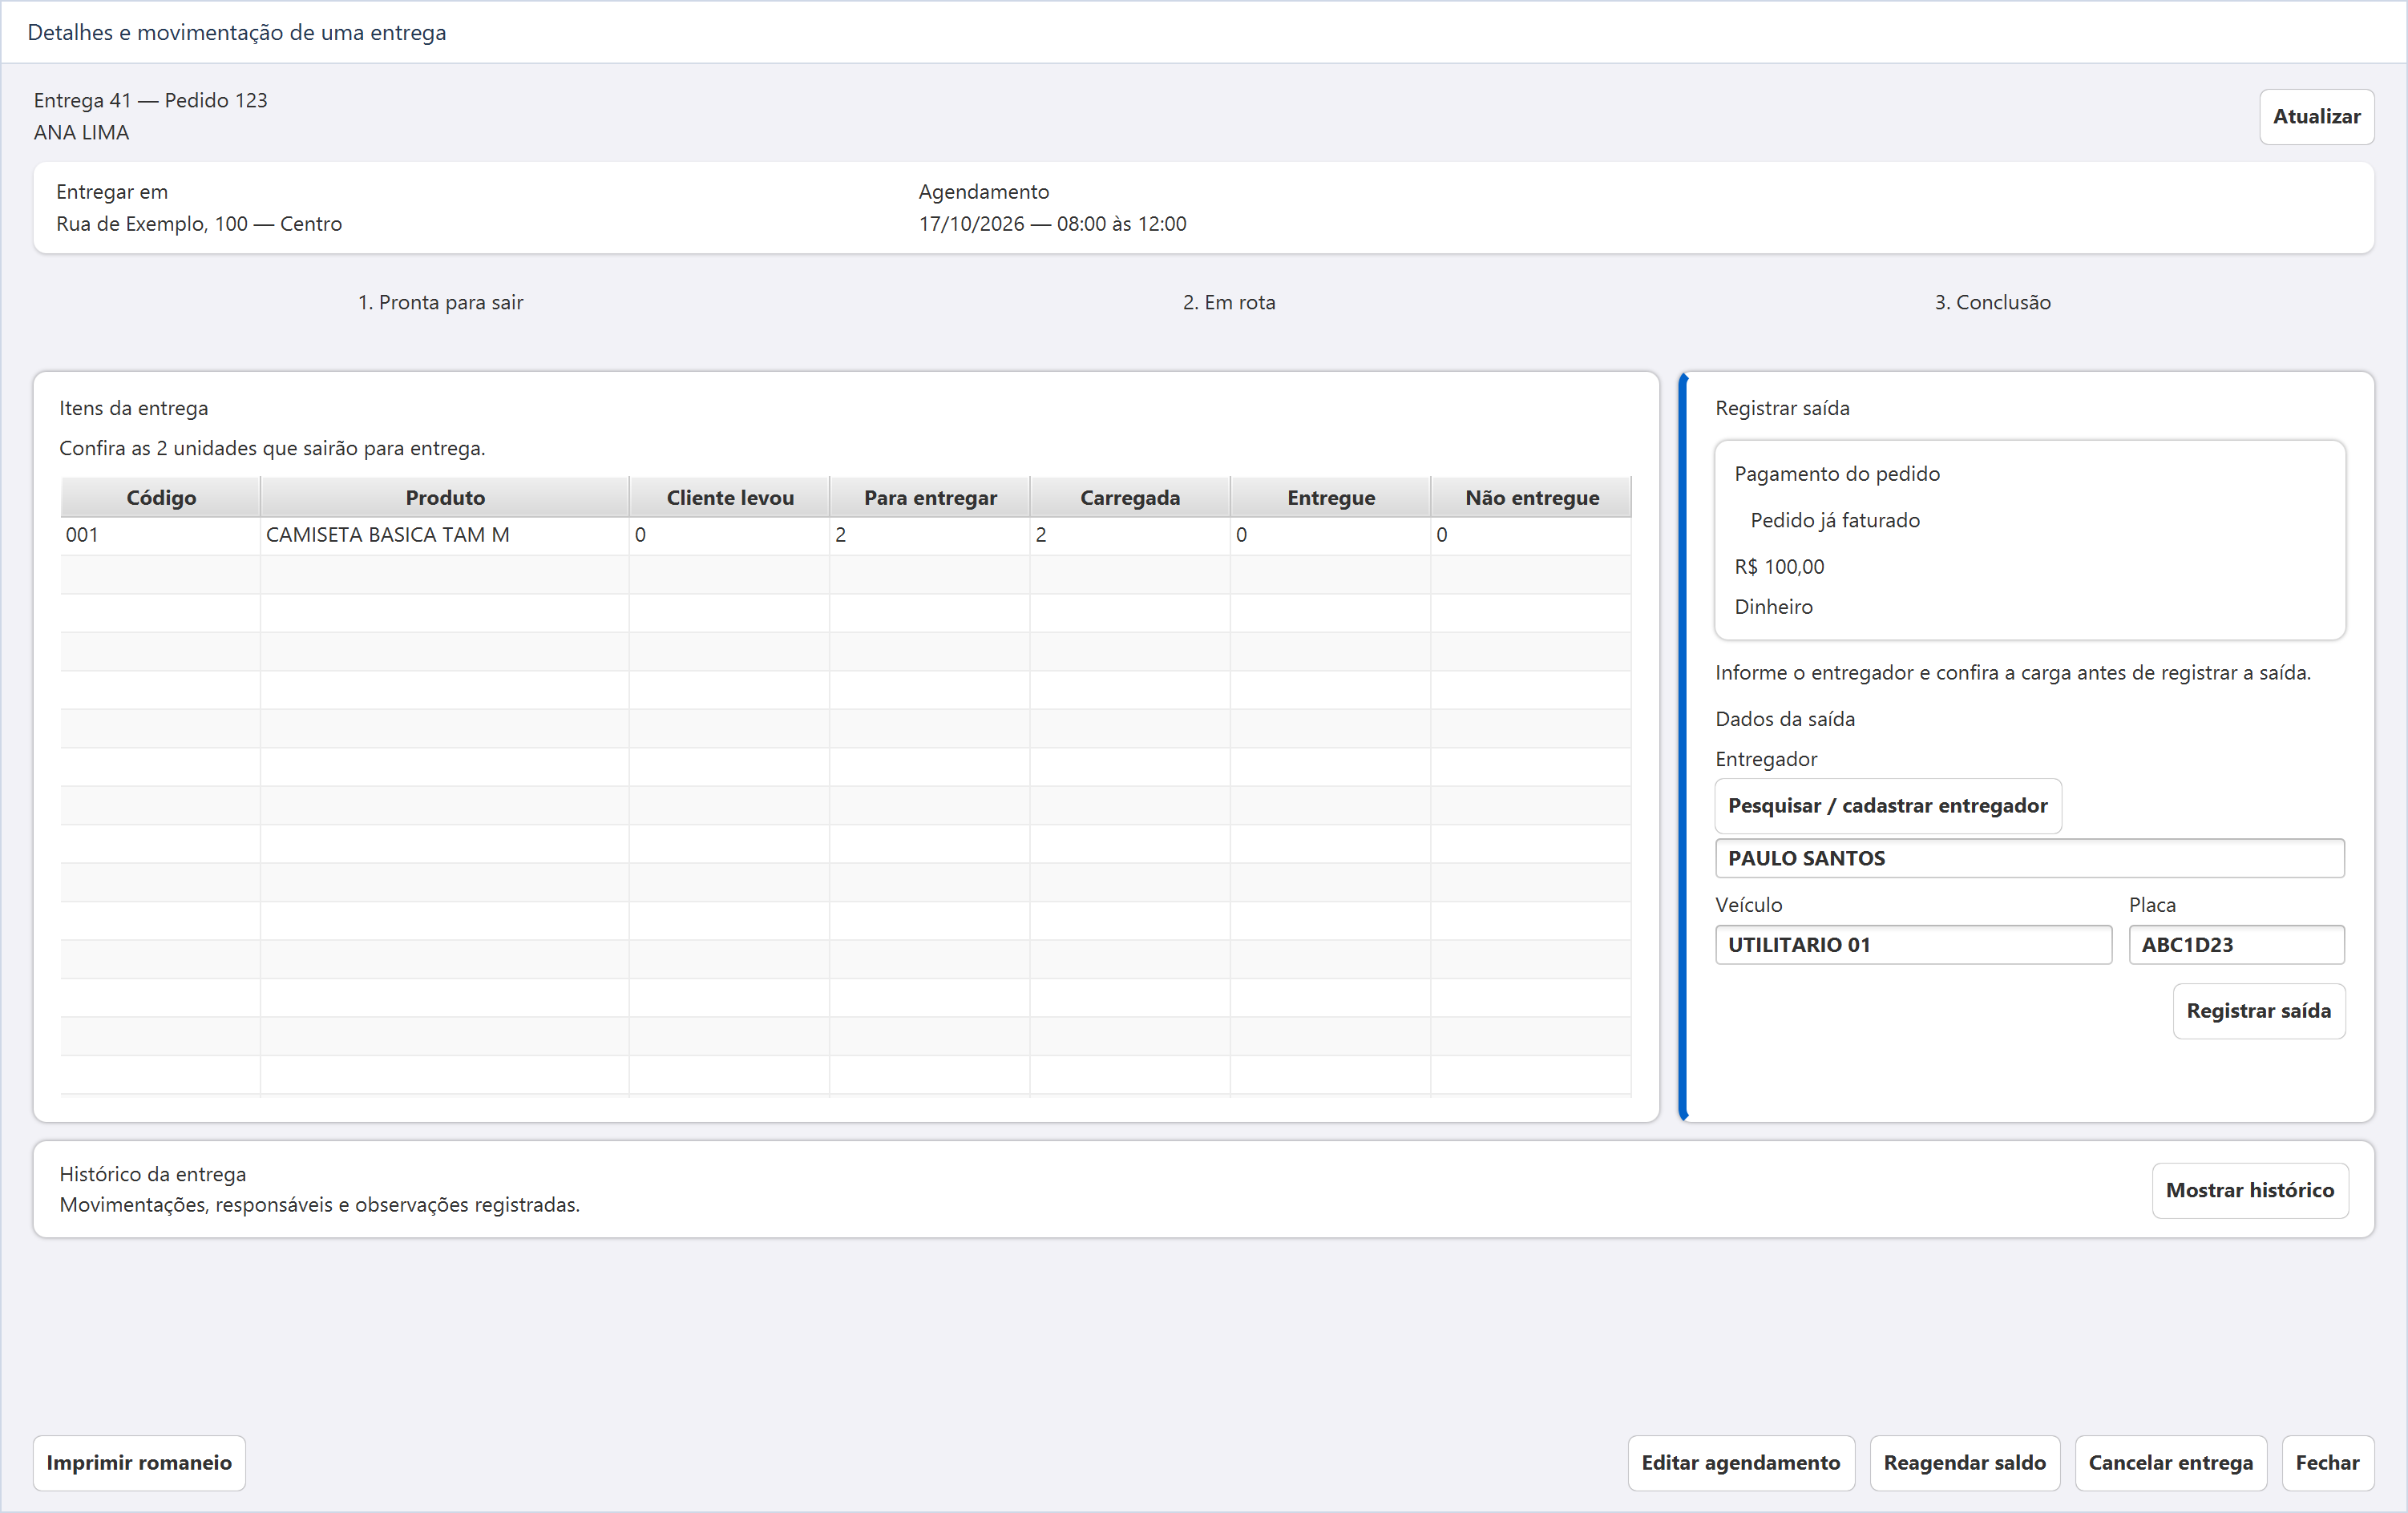Image resolution: width=2408 pixels, height=1513 pixels.
Task: Click the customer name ANA LIMA
Action: pyautogui.click(x=82, y=133)
